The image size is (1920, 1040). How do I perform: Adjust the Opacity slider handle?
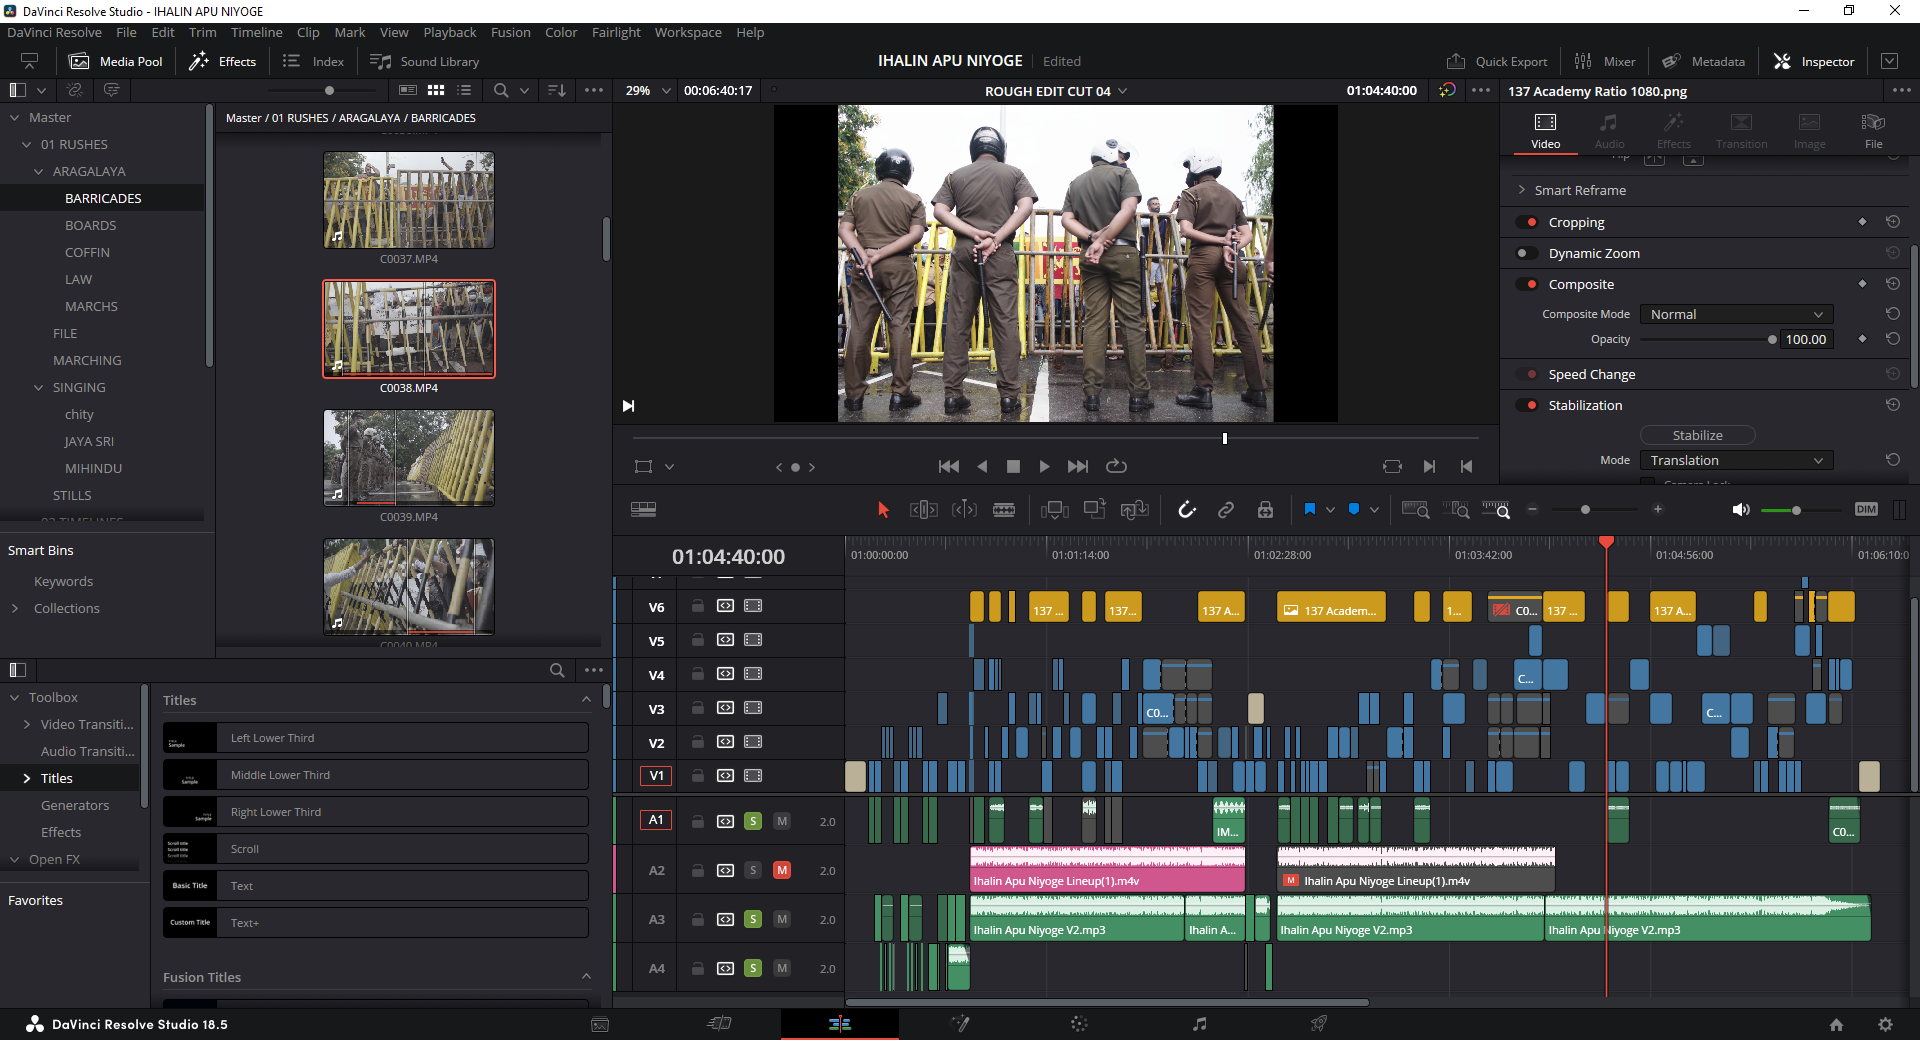(x=1772, y=340)
